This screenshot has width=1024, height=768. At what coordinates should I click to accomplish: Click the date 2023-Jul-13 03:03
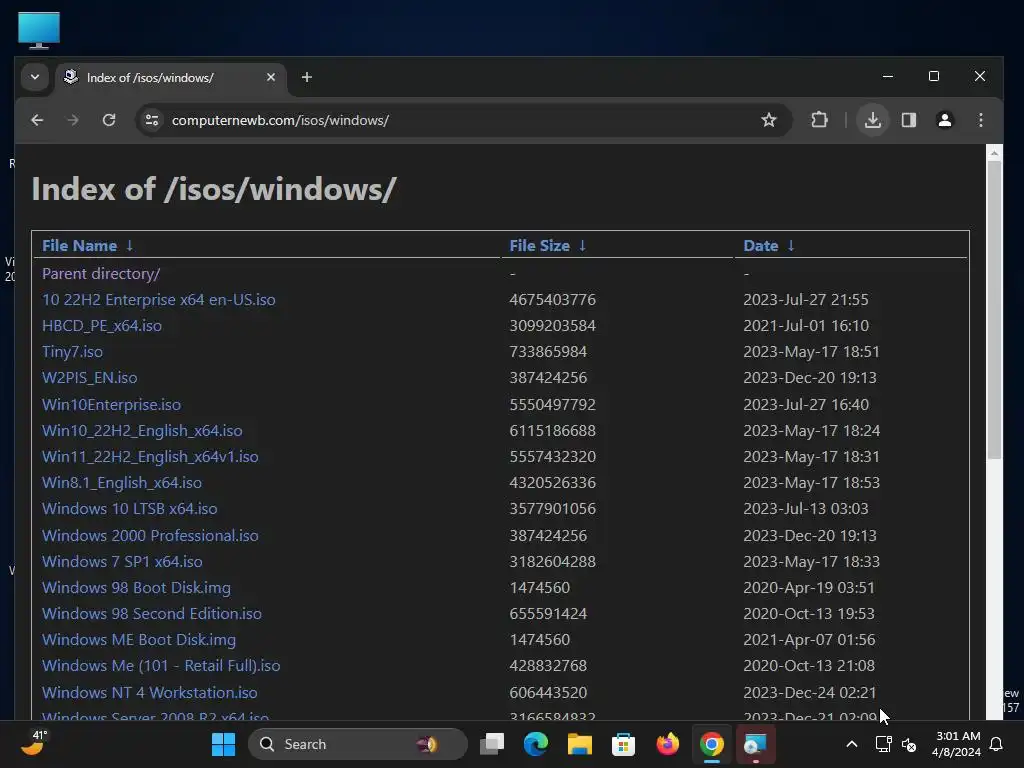[806, 509]
